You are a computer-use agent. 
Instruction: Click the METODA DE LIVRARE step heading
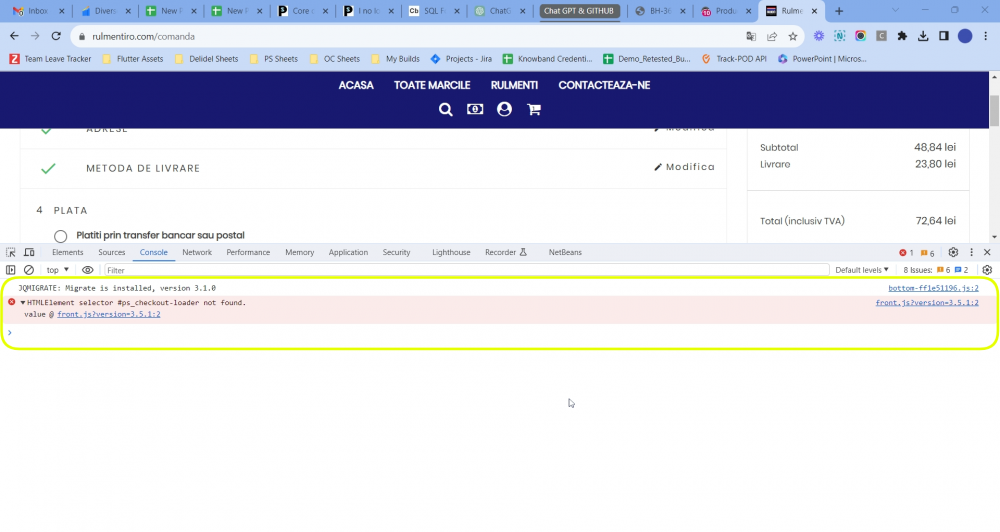(143, 168)
